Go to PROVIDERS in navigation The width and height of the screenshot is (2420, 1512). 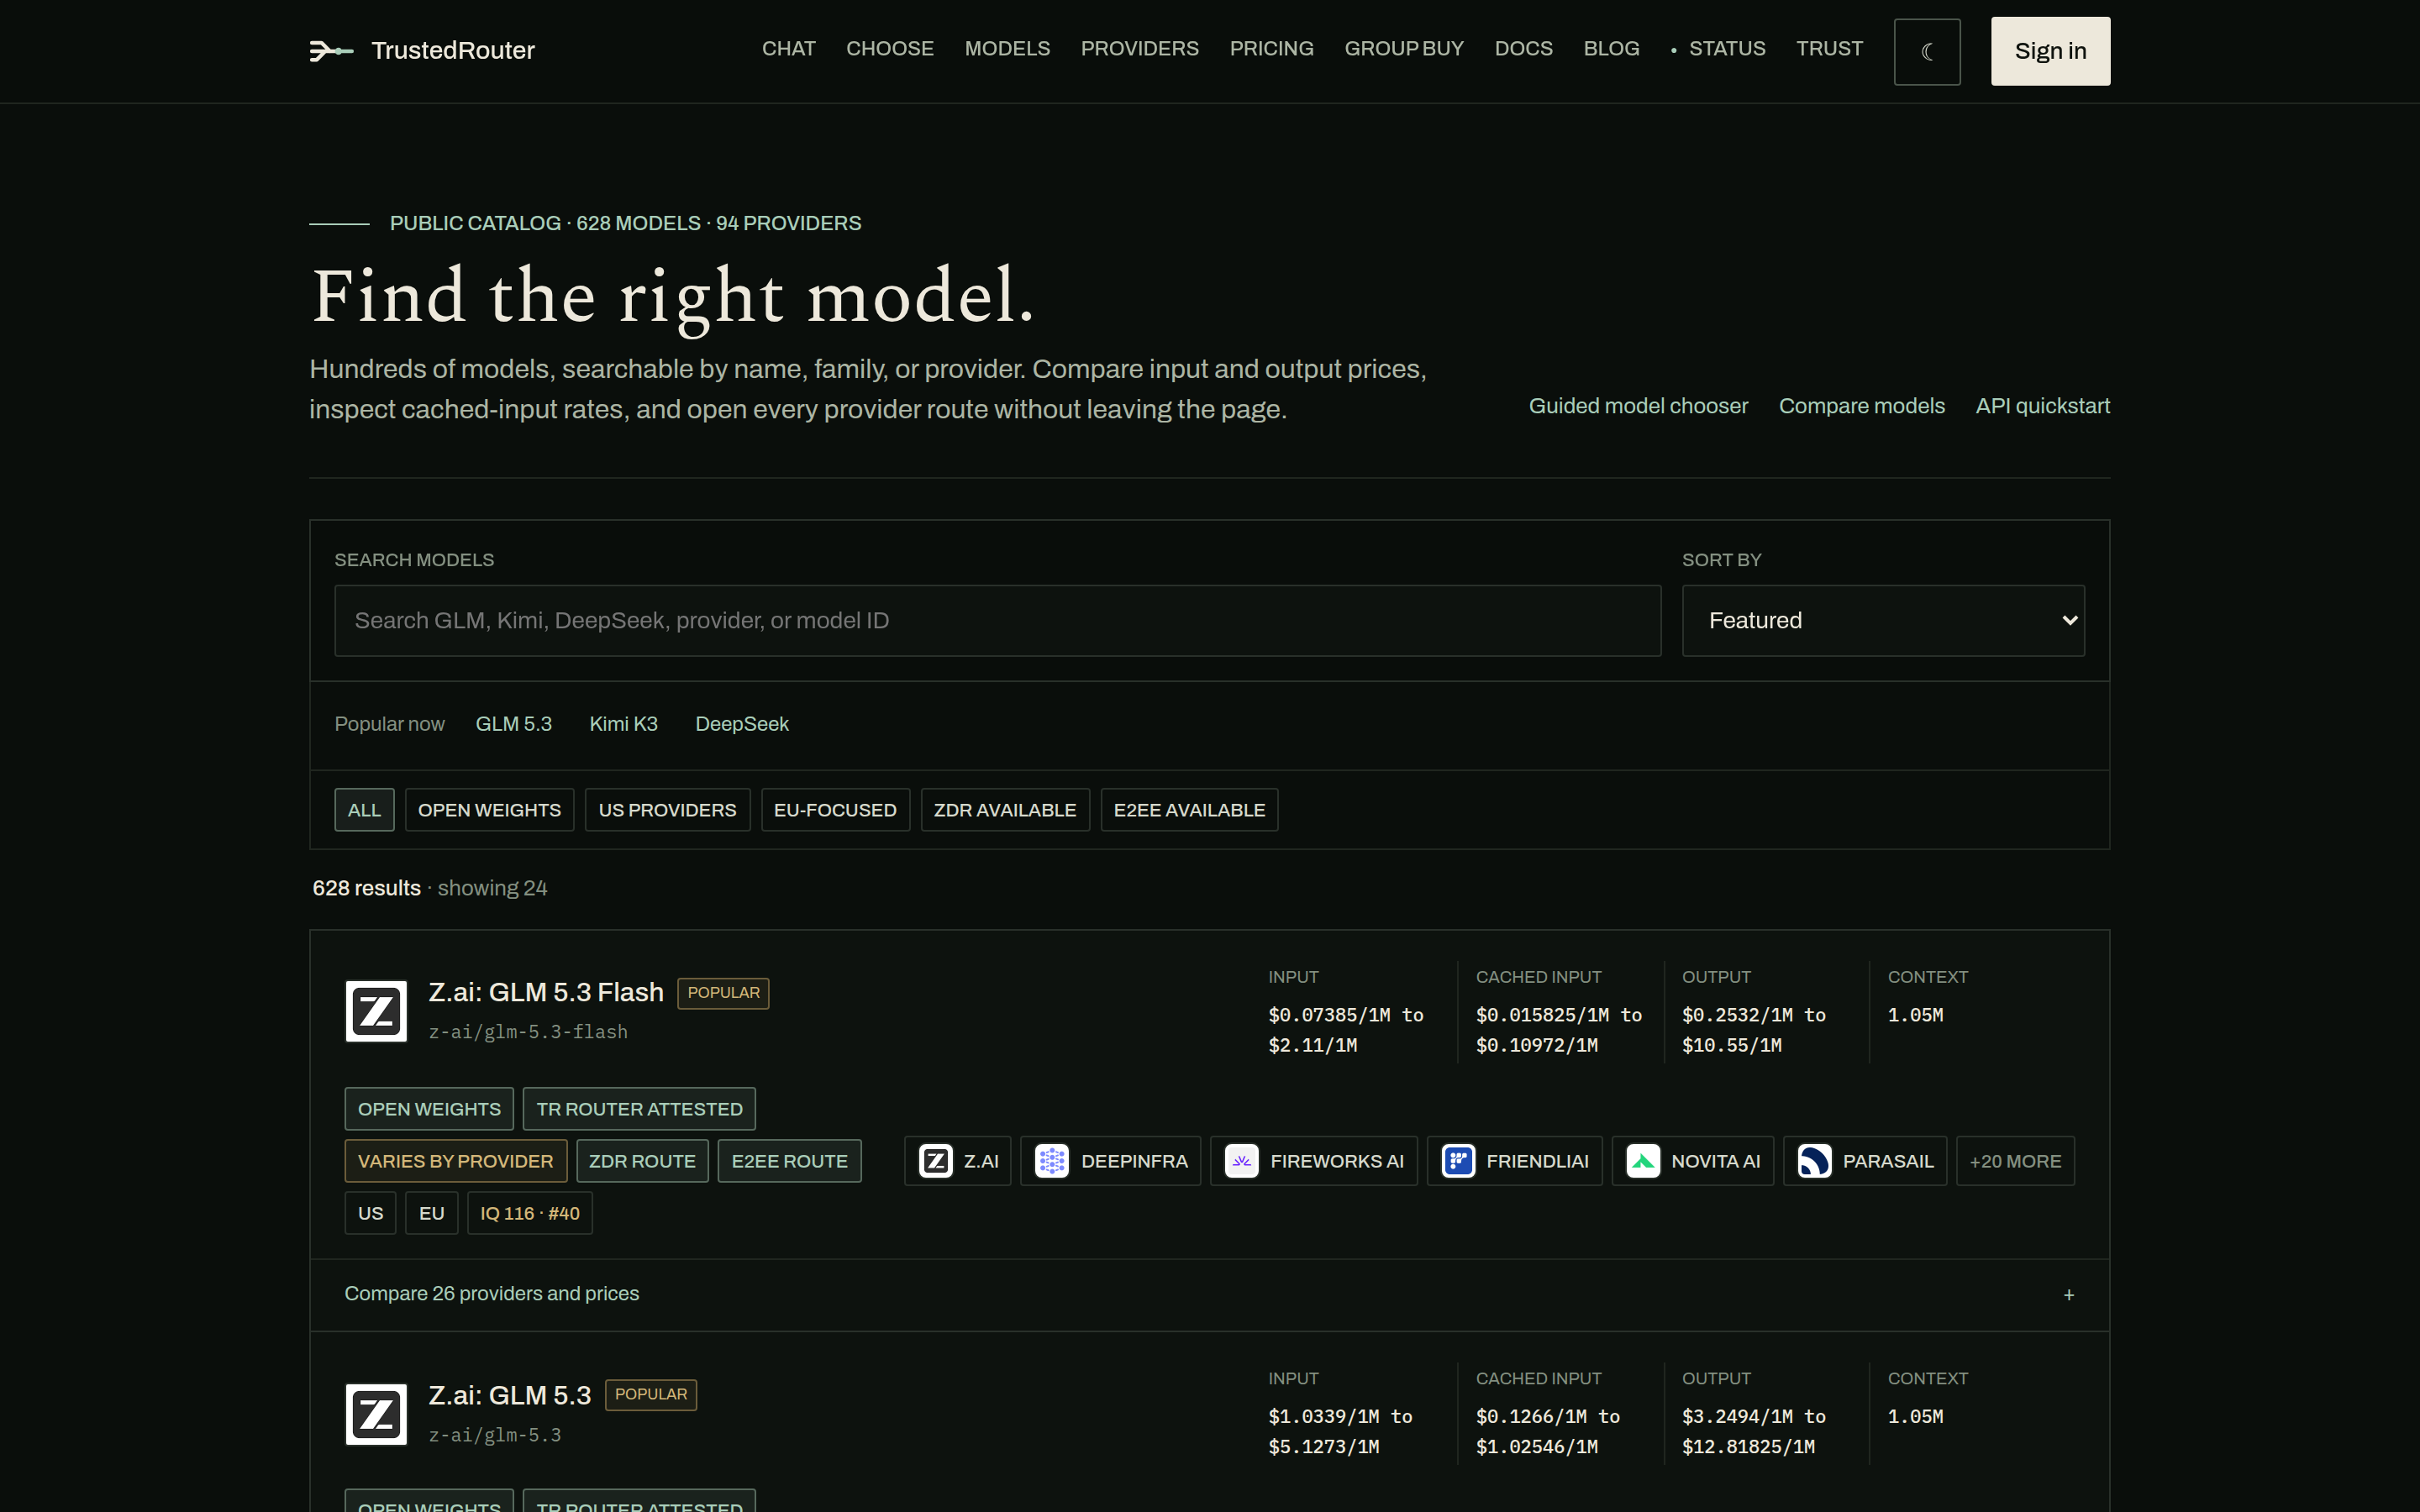pyautogui.click(x=1139, y=49)
